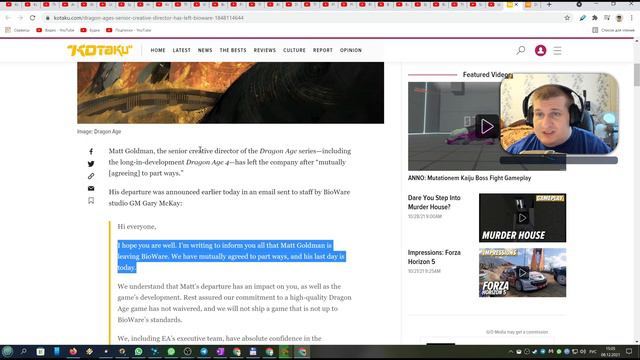Go to the HOME nav item
The image size is (640, 360).
pyautogui.click(x=158, y=50)
